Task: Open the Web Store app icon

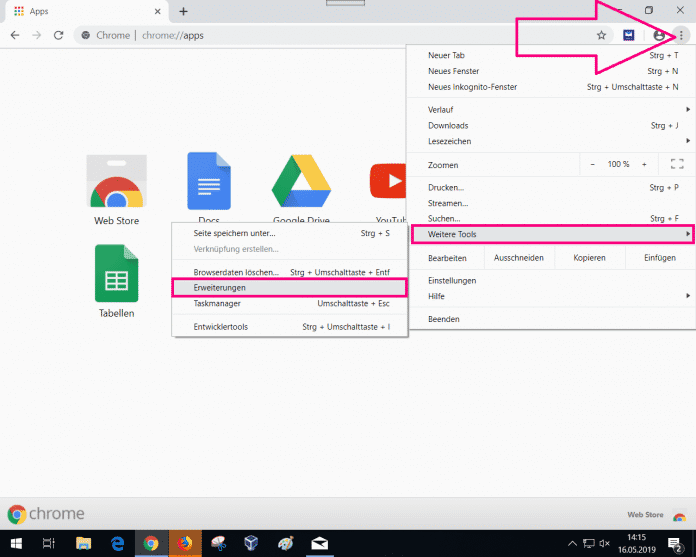Action: pyautogui.click(x=116, y=183)
